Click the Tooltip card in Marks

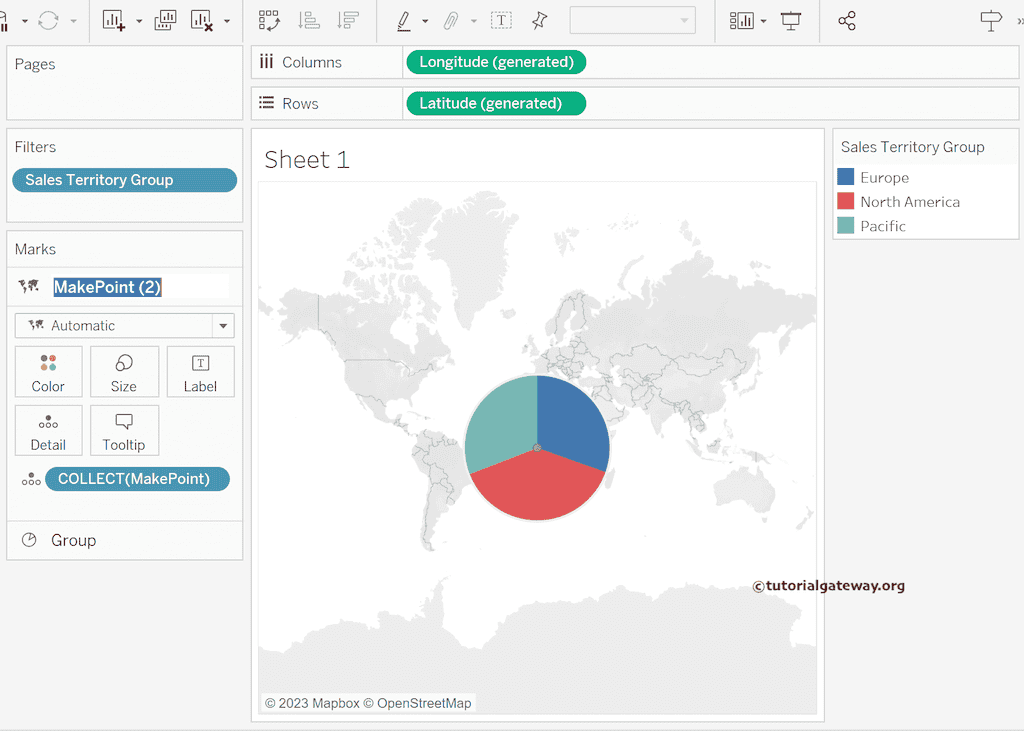pyautogui.click(x=123, y=430)
